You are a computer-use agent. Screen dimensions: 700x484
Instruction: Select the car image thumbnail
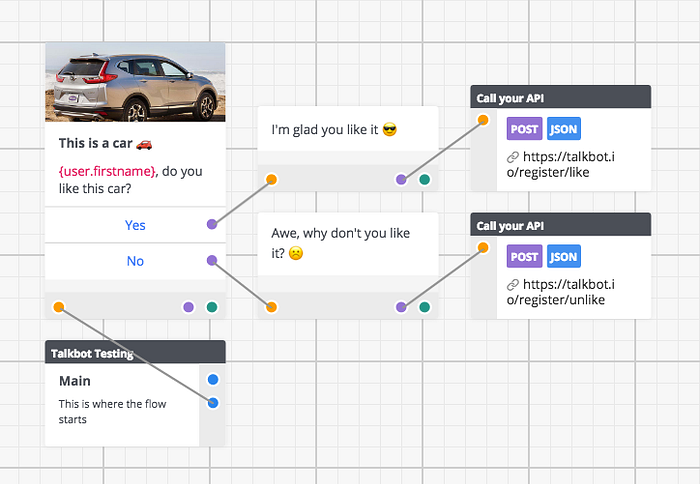(135, 82)
